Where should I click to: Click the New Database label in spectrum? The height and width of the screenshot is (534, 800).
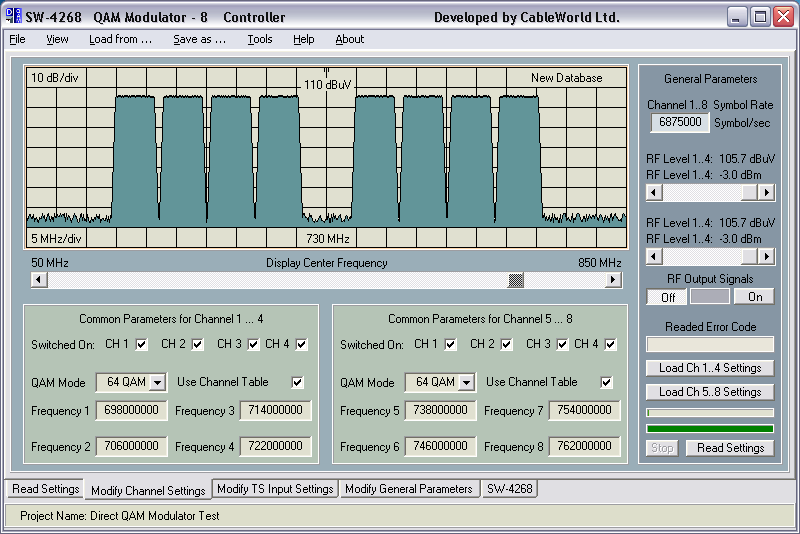[566, 78]
